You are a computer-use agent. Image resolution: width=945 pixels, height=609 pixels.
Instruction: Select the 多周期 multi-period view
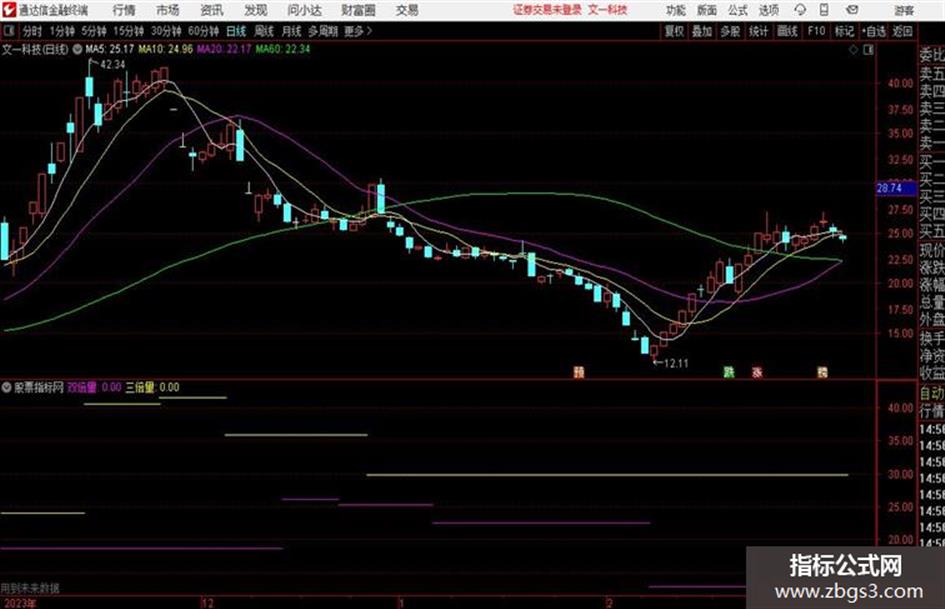(x=323, y=31)
